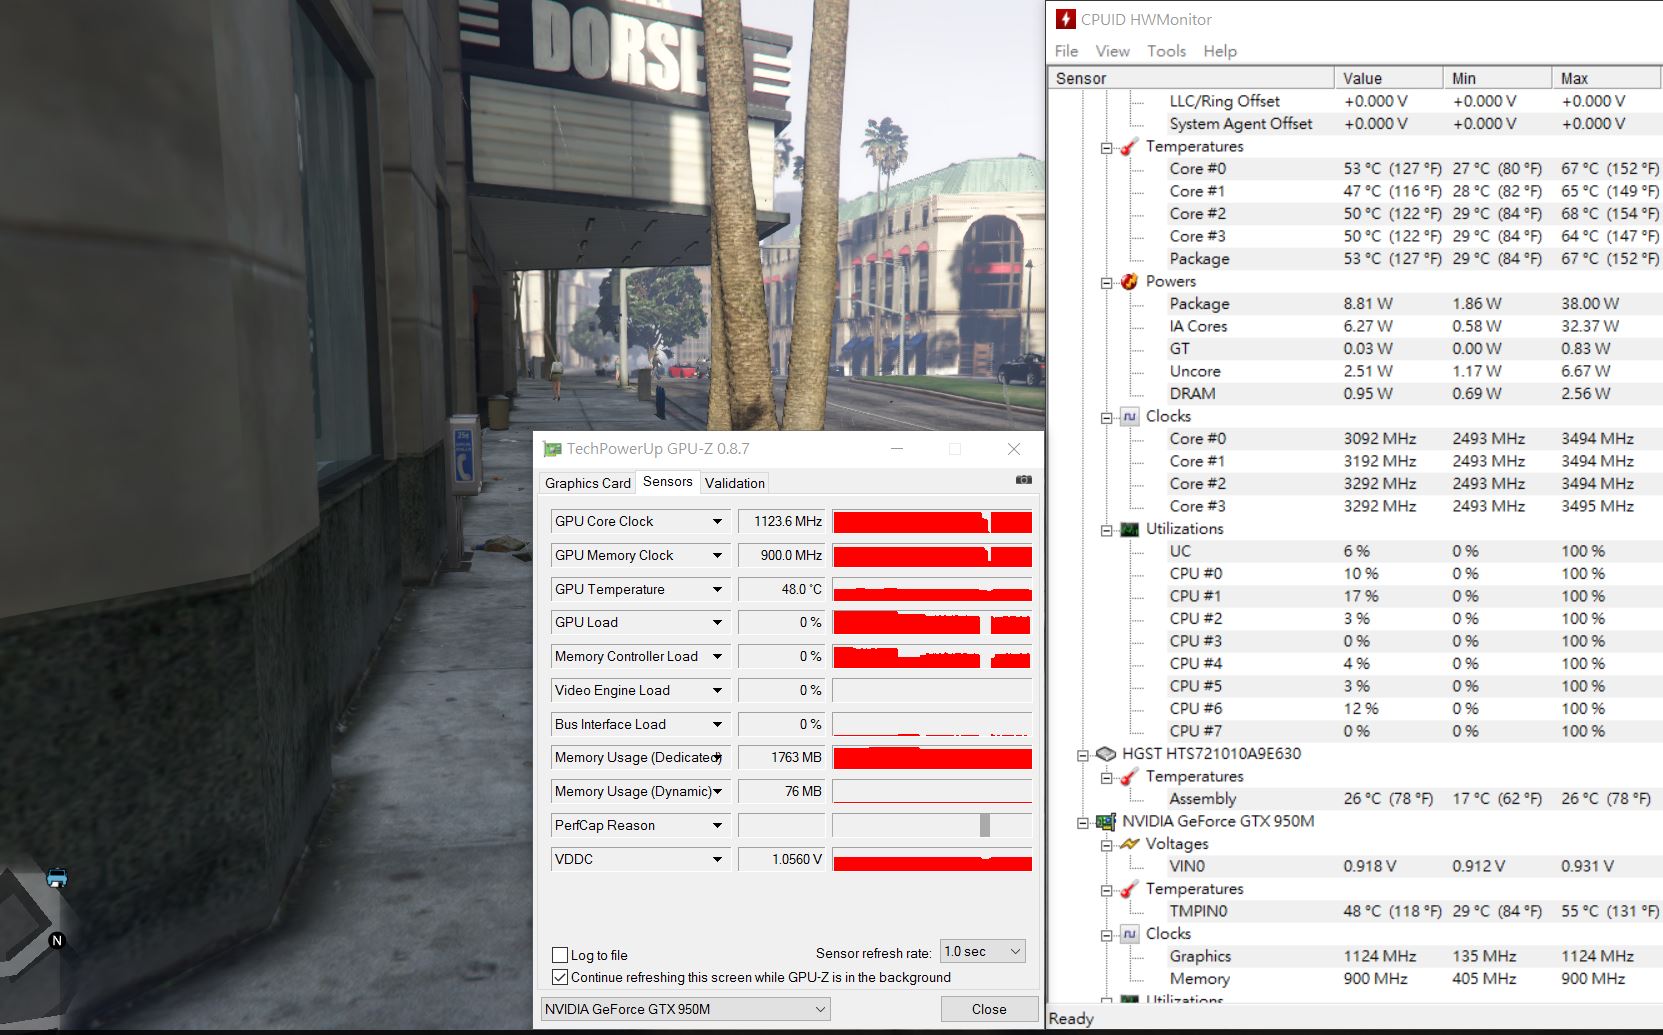Collapse the CPU Clocks tree node
The width and height of the screenshot is (1663, 1035).
click(x=1107, y=418)
